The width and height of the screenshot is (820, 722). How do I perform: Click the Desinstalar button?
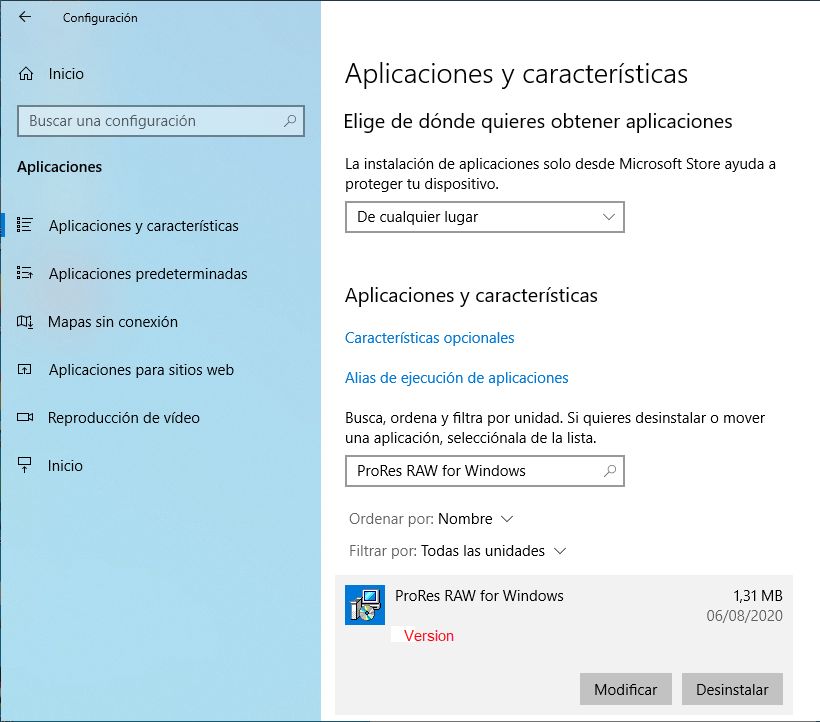(x=732, y=689)
